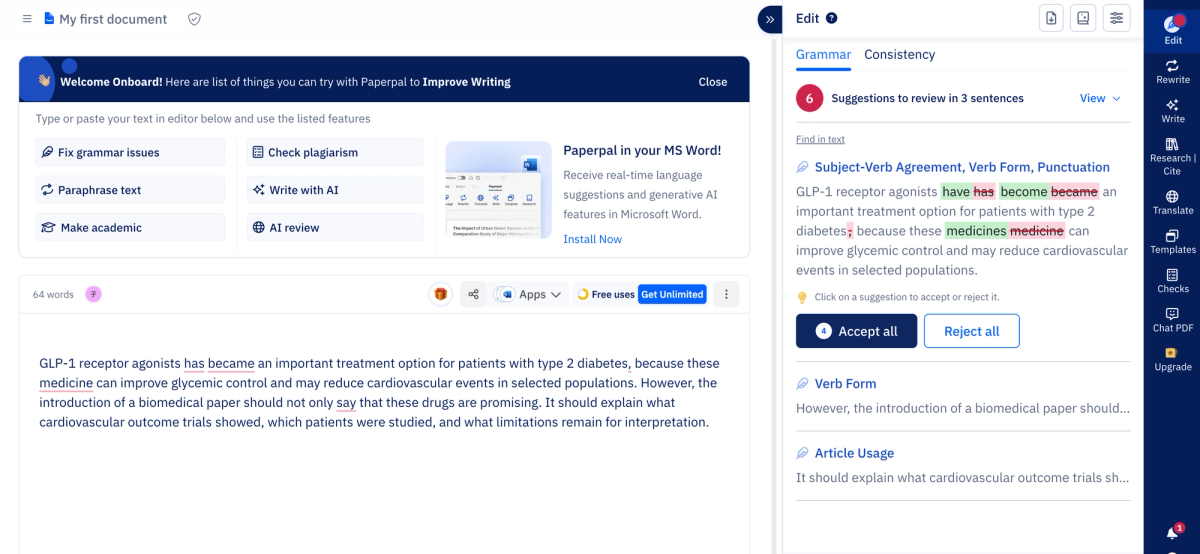Expand the View dropdown
Image resolution: width=1200 pixels, height=554 pixels.
point(1100,98)
